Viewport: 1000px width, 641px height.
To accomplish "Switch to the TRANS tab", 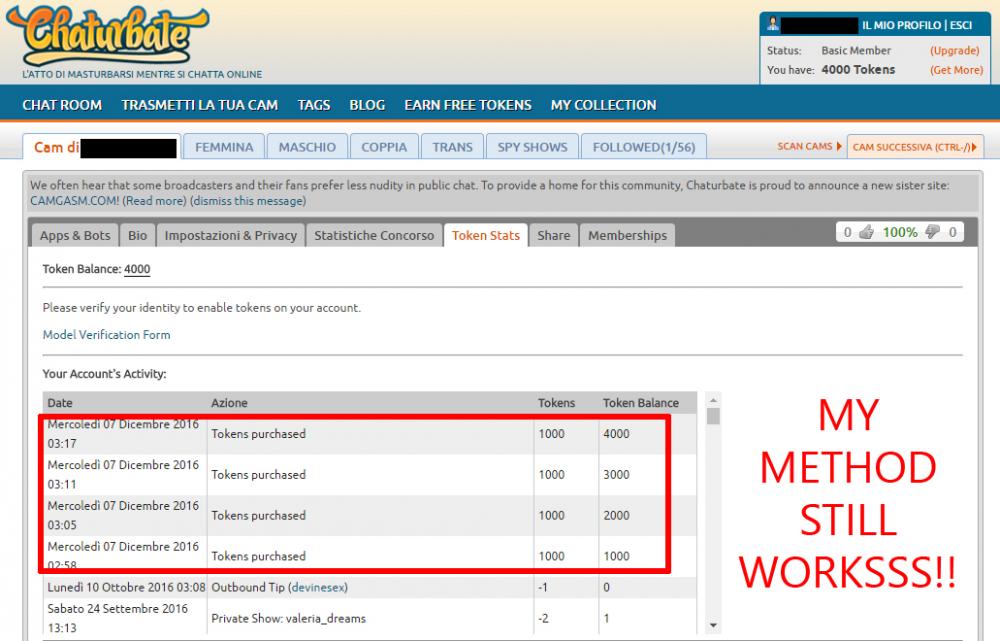I will point(452,147).
